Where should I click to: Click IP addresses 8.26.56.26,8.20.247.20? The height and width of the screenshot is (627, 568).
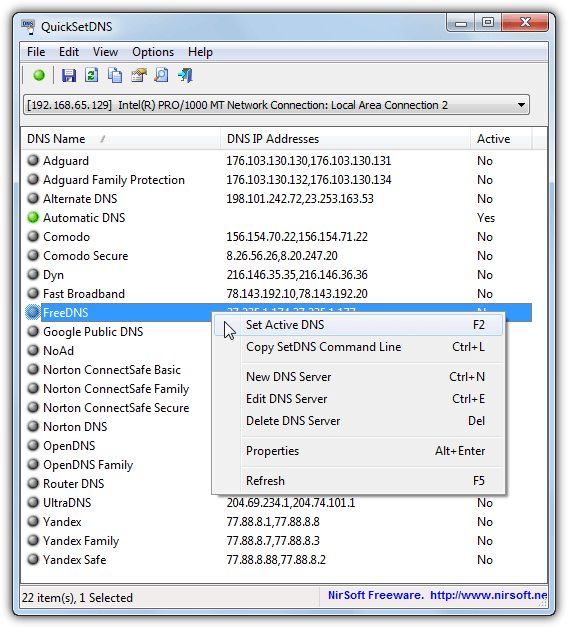(x=282, y=256)
